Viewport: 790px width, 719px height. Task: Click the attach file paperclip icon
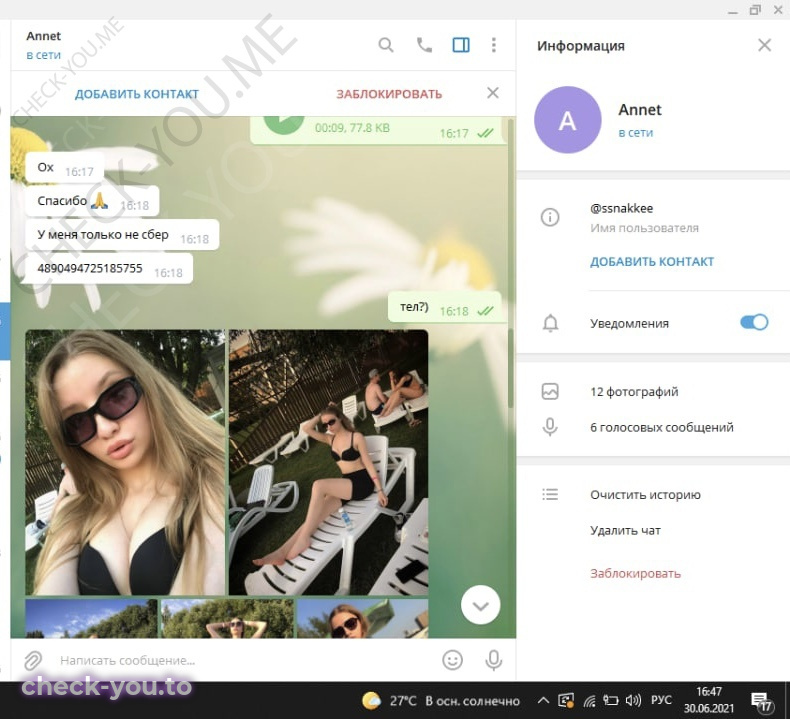33,660
